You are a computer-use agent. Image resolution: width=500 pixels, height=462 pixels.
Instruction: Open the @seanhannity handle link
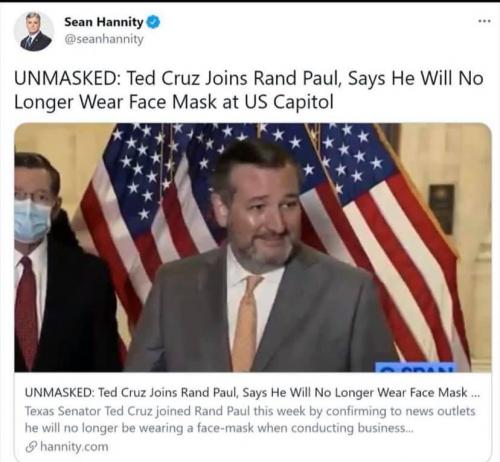point(104,39)
